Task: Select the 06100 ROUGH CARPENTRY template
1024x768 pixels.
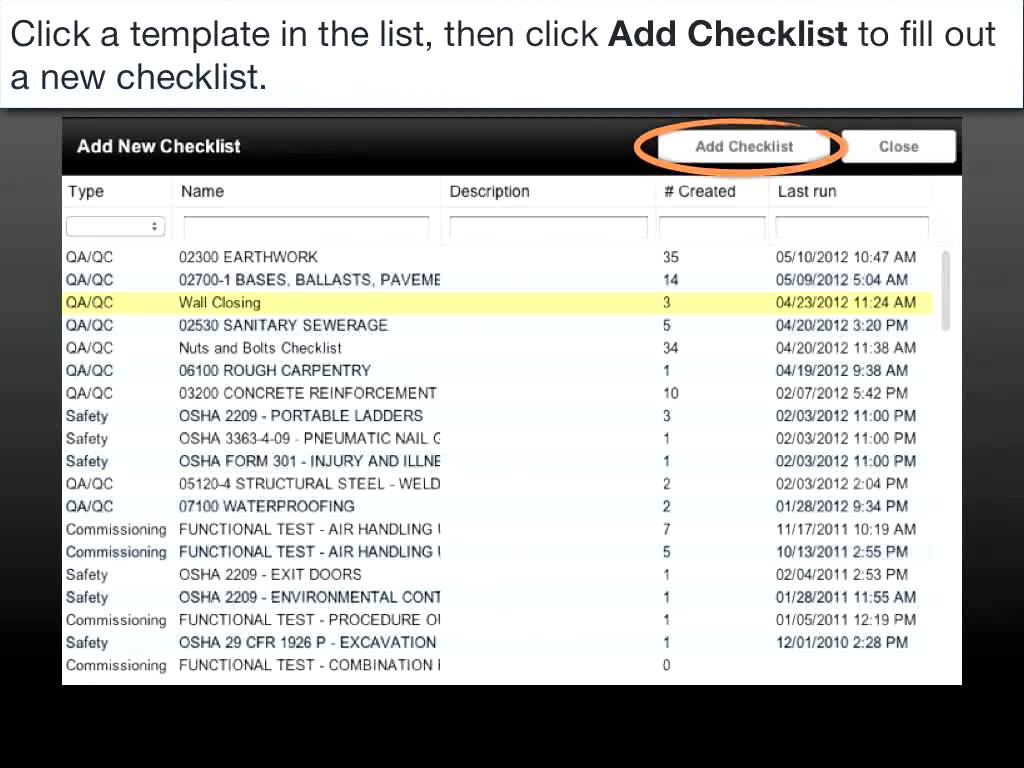Action: [x=300, y=370]
